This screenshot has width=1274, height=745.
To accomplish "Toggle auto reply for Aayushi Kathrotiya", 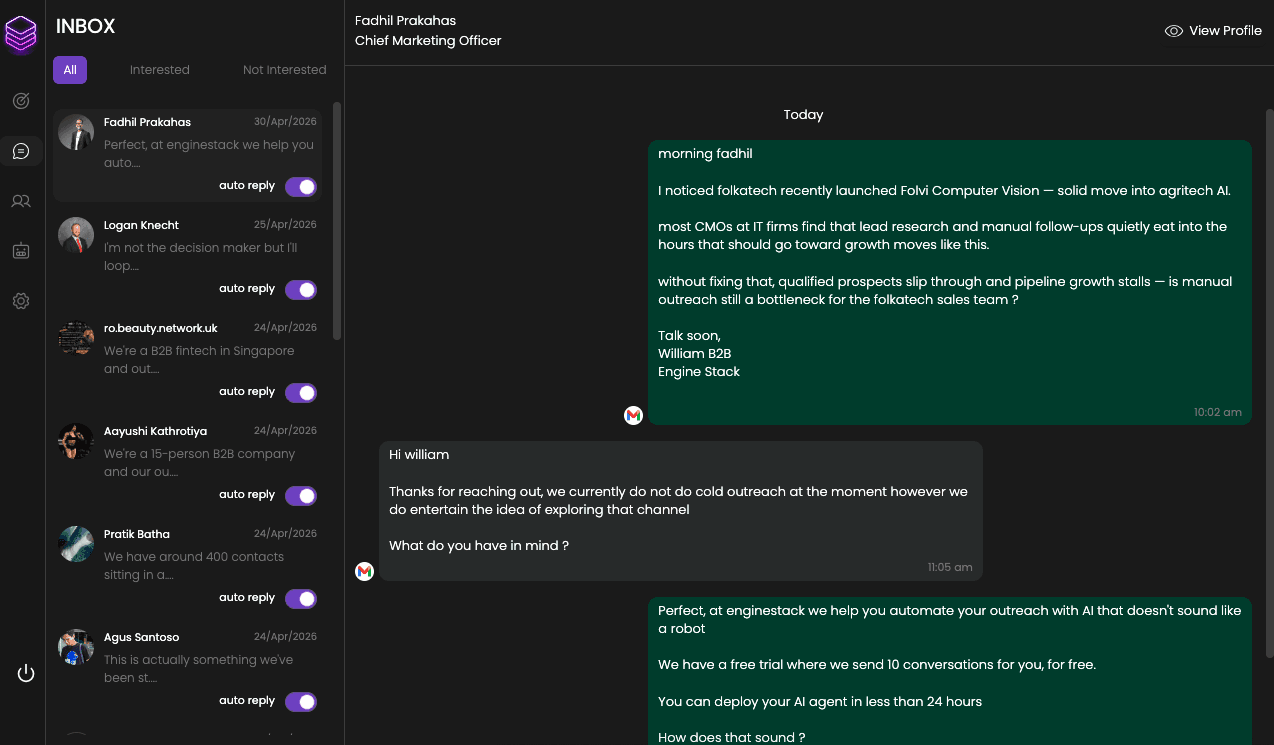I will coord(301,496).
